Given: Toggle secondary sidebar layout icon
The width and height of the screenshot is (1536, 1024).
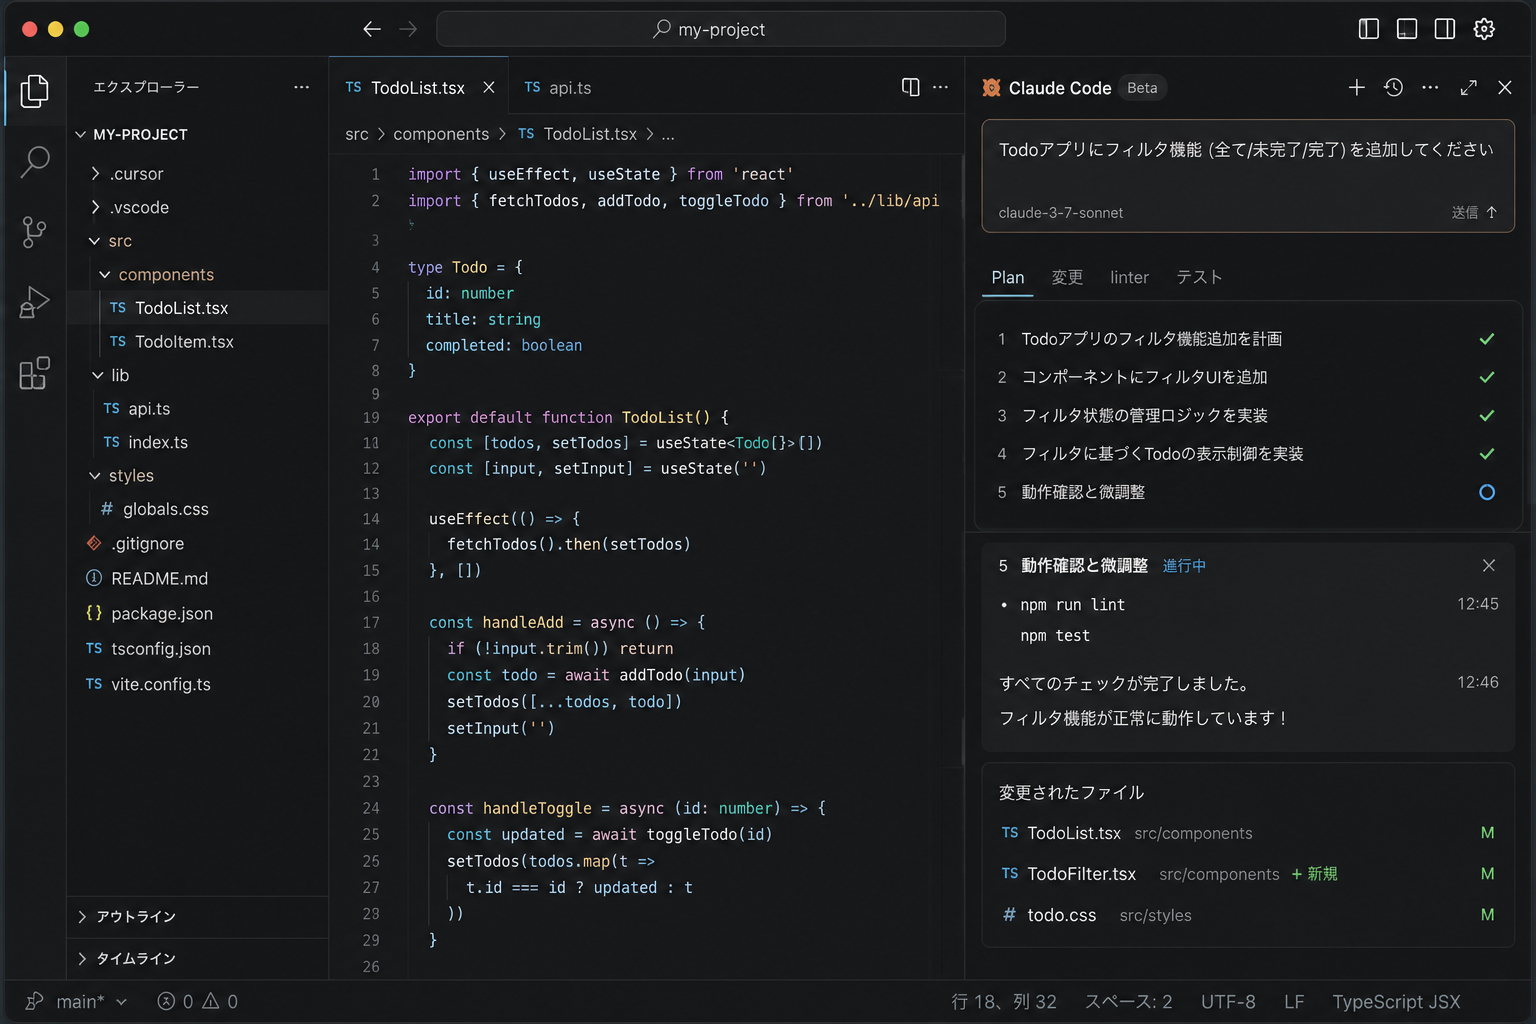Looking at the screenshot, I should [x=1445, y=29].
